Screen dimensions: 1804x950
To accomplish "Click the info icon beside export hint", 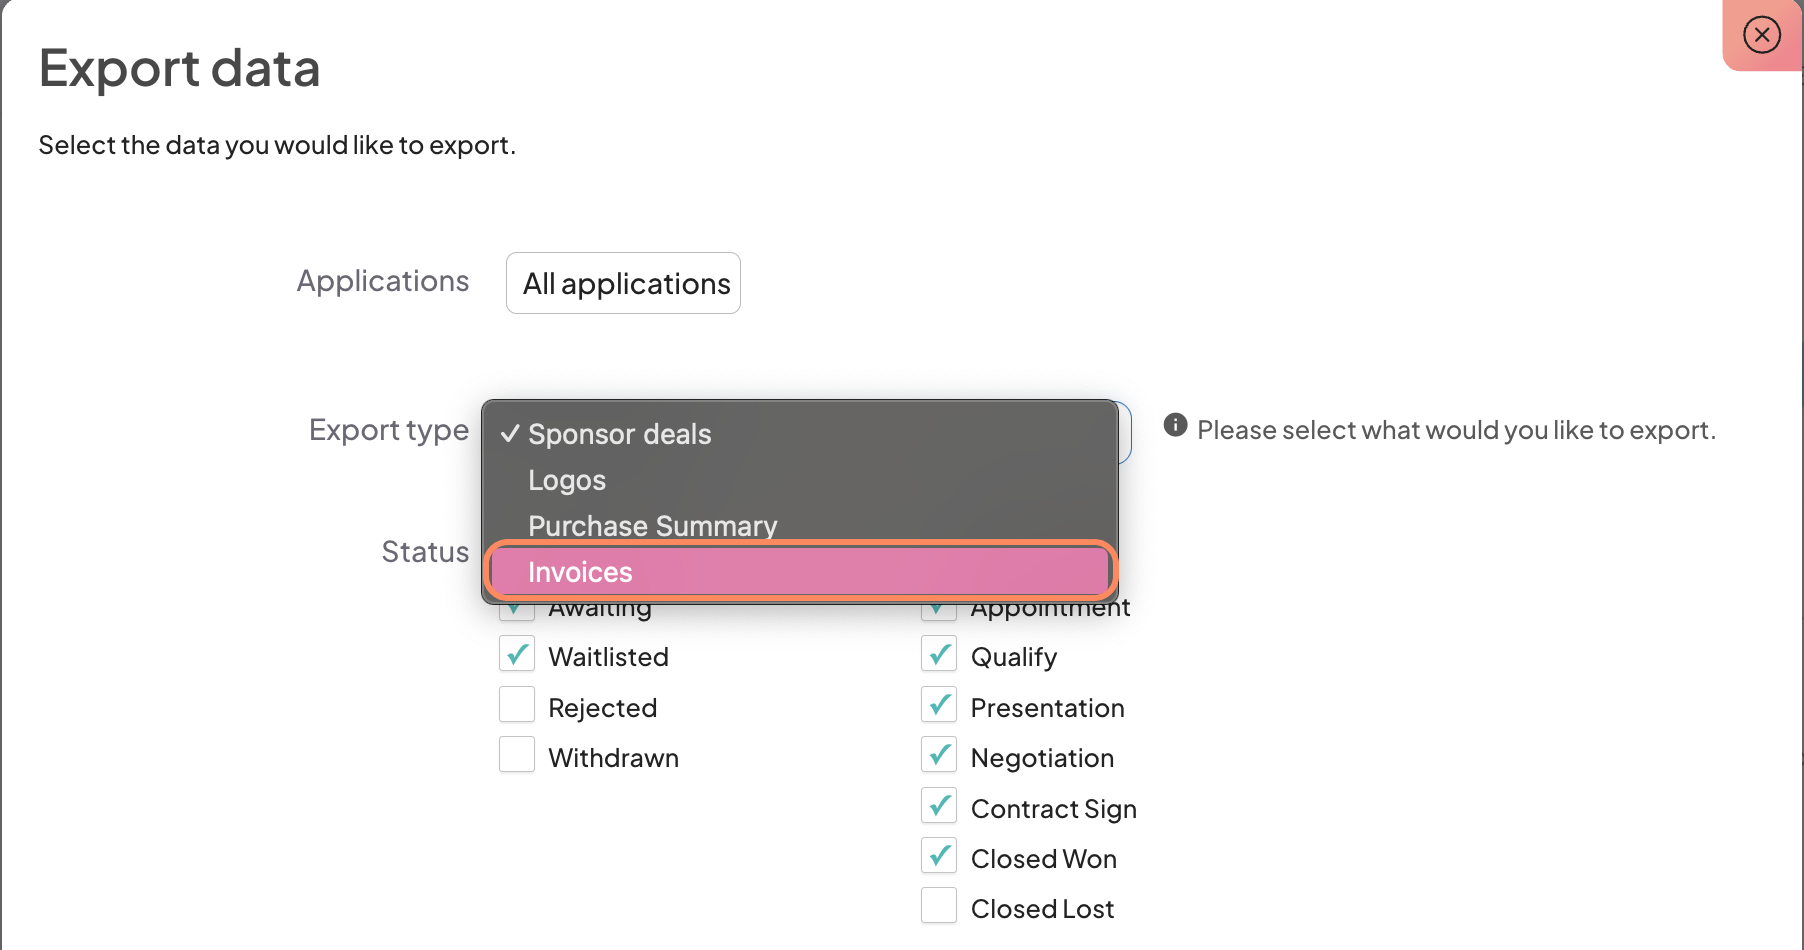I will [x=1175, y=426].
